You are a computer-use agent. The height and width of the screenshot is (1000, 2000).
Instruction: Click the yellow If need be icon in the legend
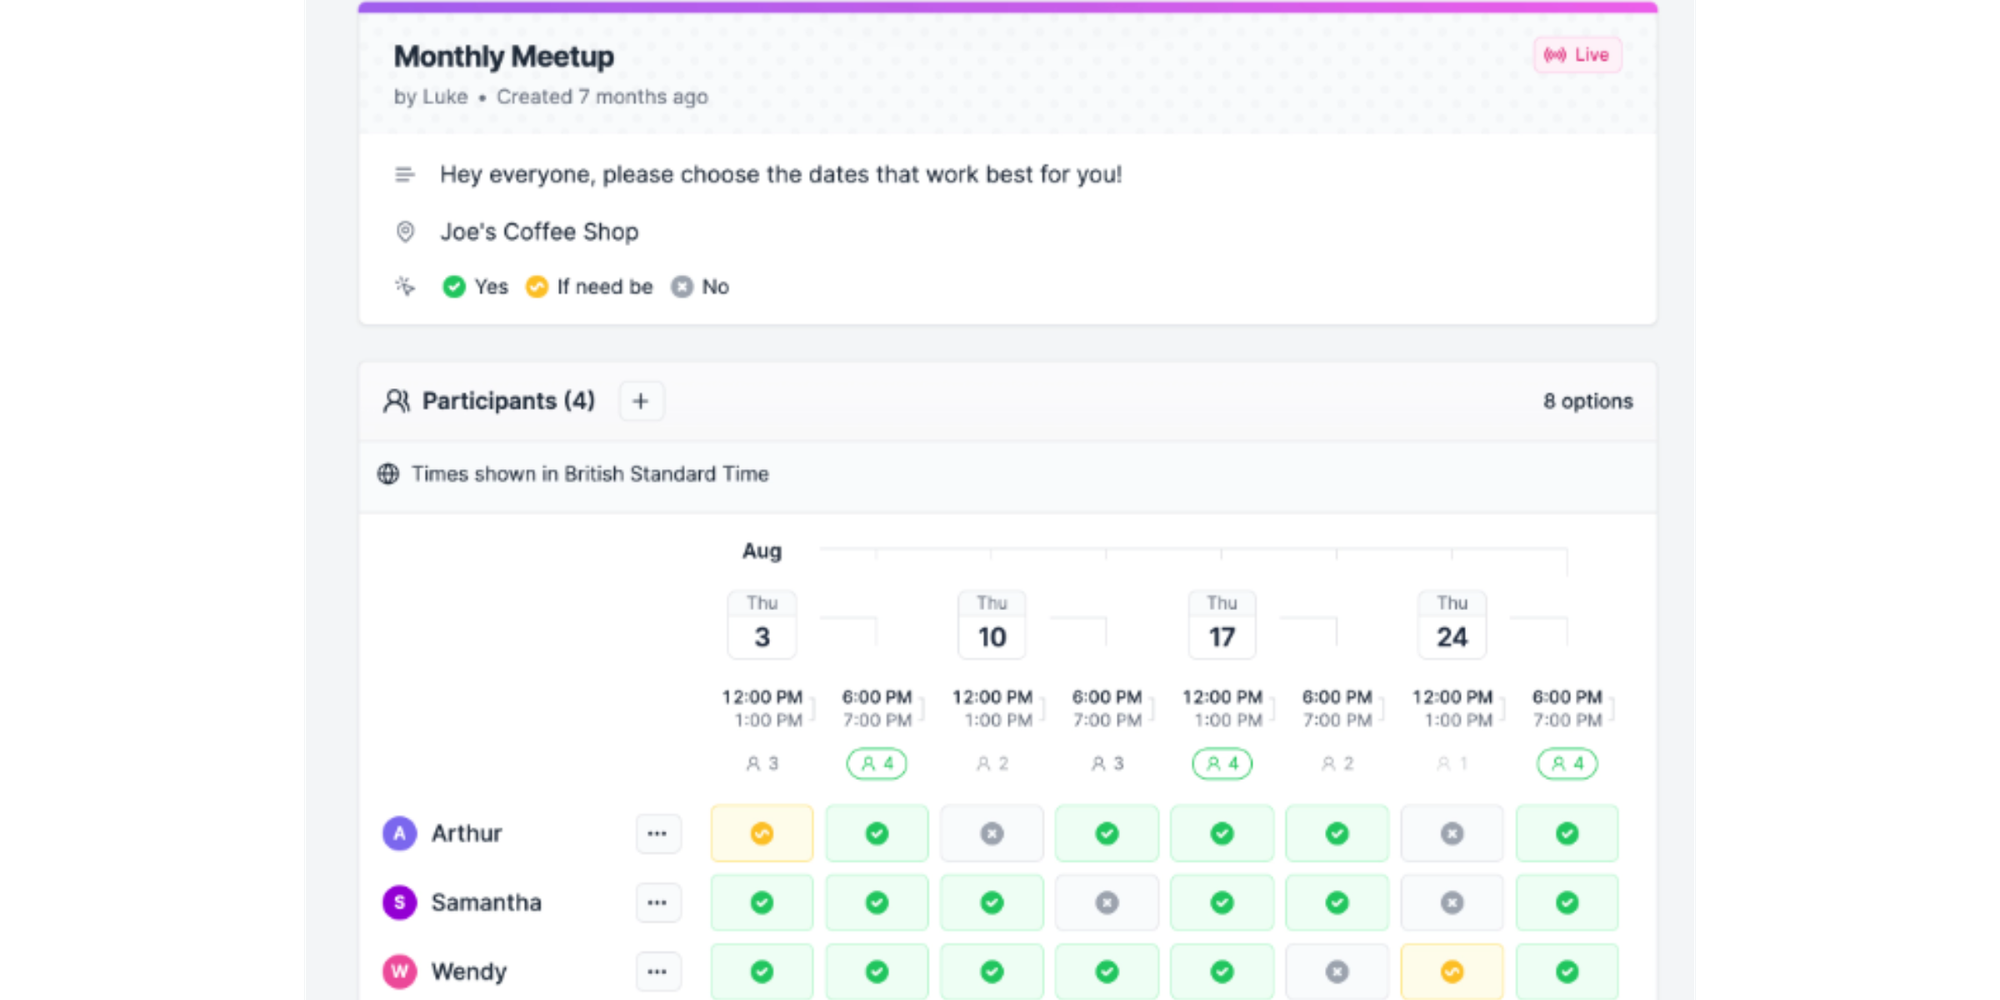click(538, 287)
